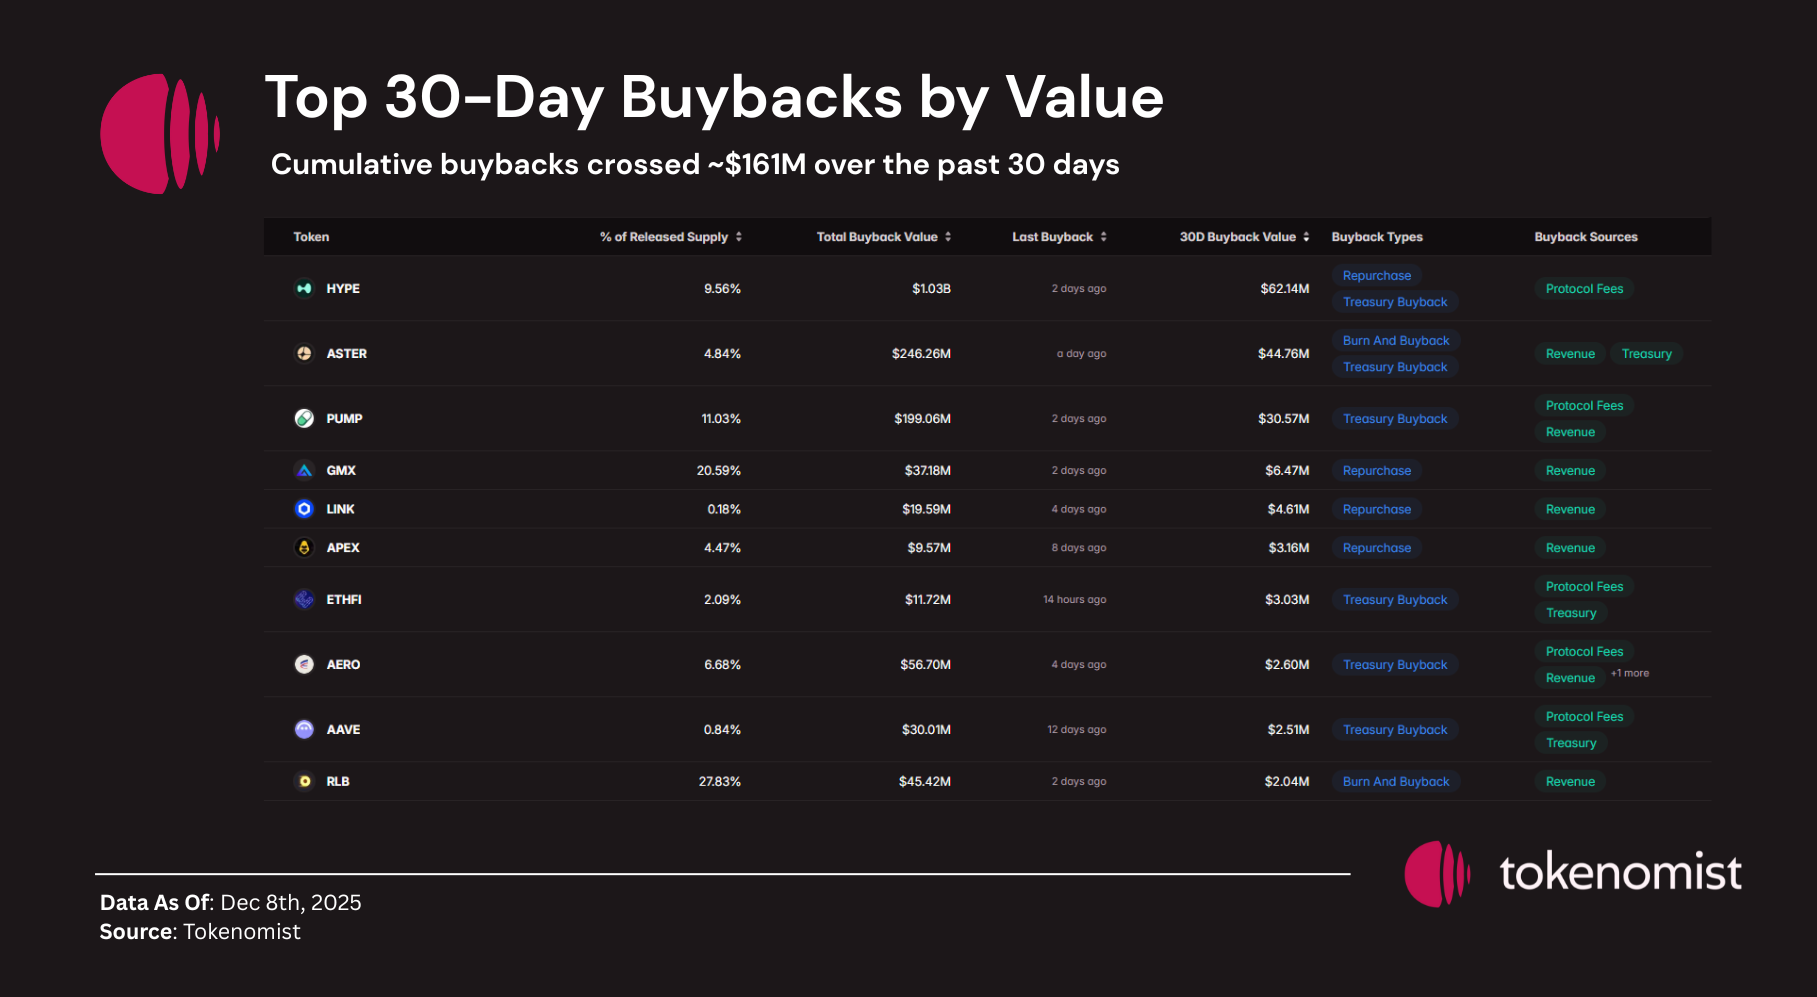Select the ASTER token name

coord(347,354)
